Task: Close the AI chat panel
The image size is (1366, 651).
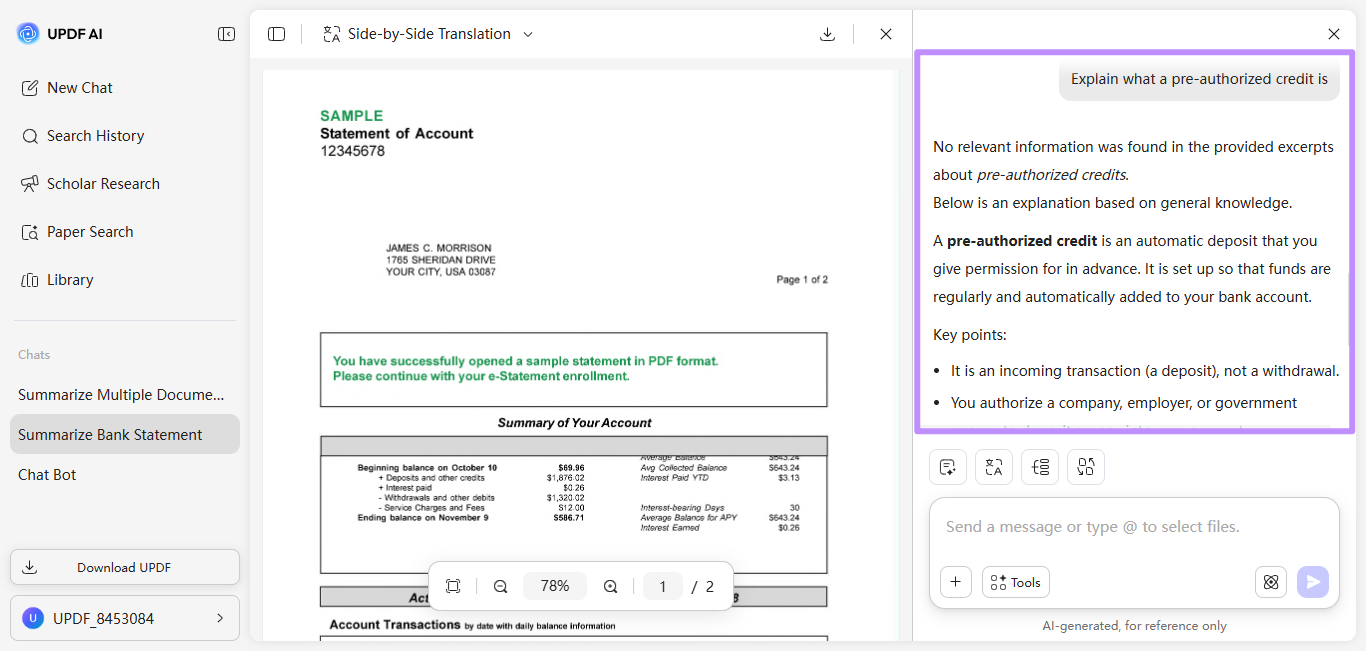Action: [x=1333, y=34]
